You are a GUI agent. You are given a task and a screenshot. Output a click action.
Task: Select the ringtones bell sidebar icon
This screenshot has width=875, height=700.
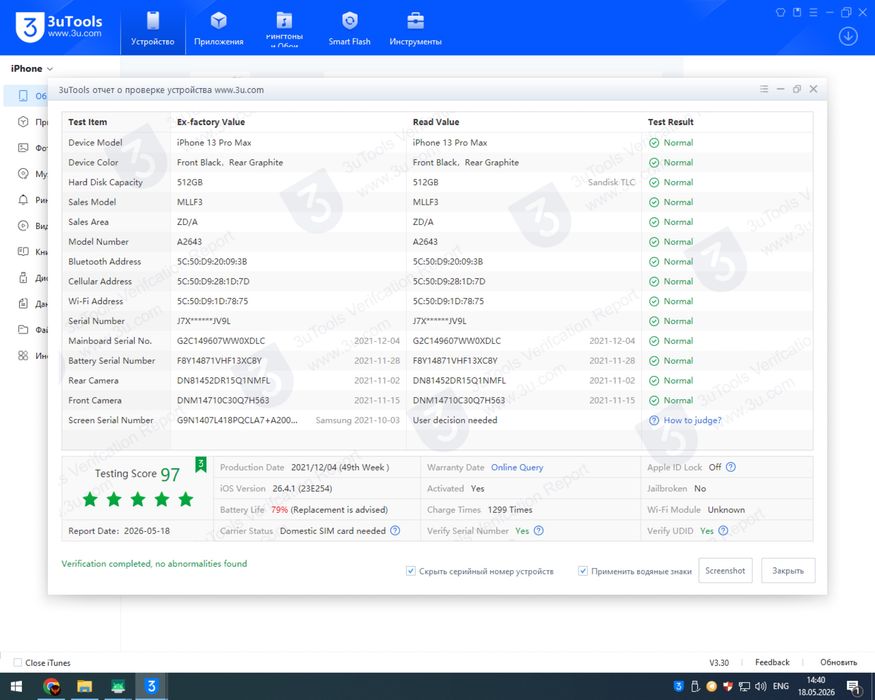[x=23, y=199]
